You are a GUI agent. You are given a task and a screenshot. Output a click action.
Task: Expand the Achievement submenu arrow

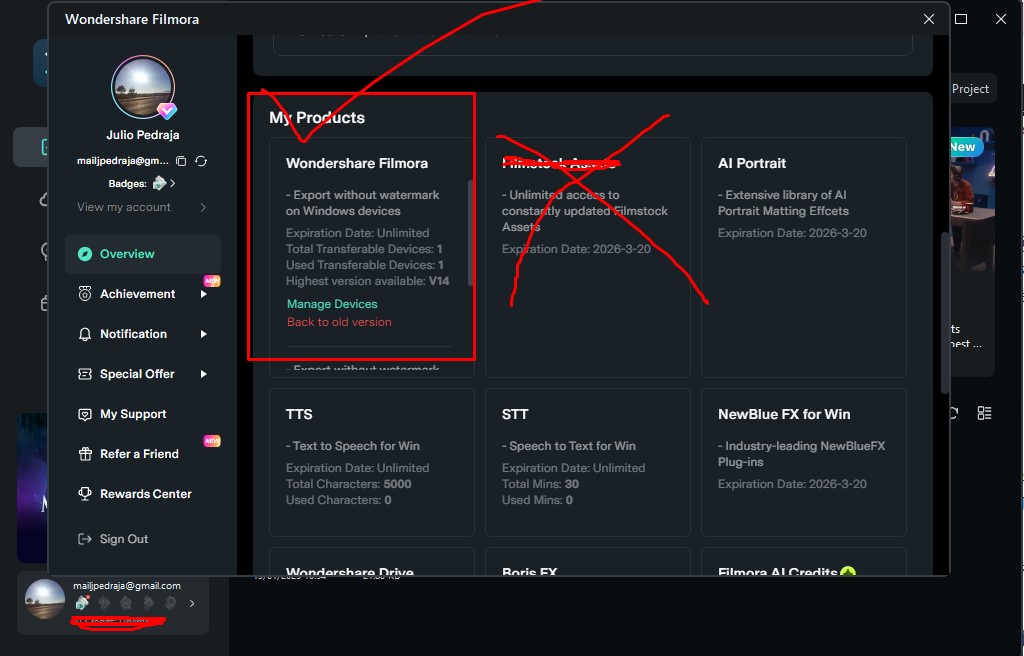click(204, 294)
